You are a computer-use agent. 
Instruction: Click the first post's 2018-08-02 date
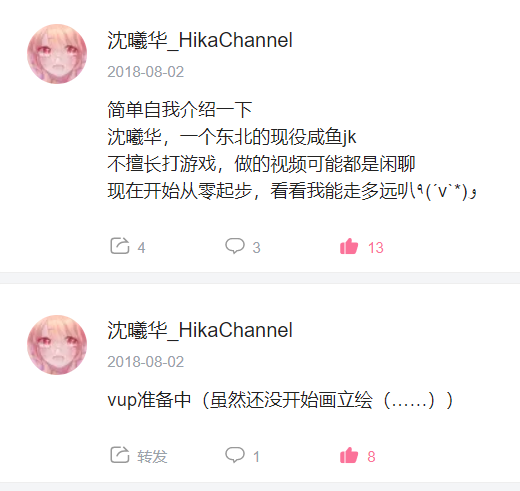[x=146, y=72]
